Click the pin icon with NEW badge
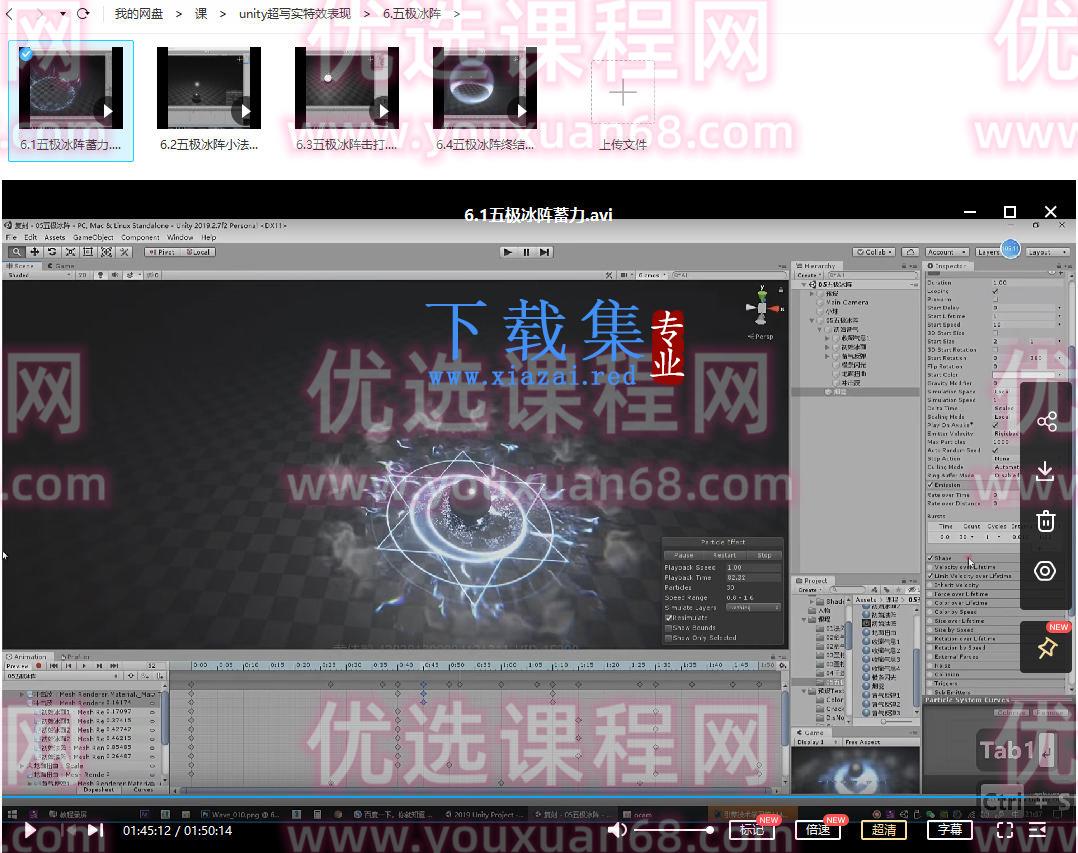 tap(1046, 647)
